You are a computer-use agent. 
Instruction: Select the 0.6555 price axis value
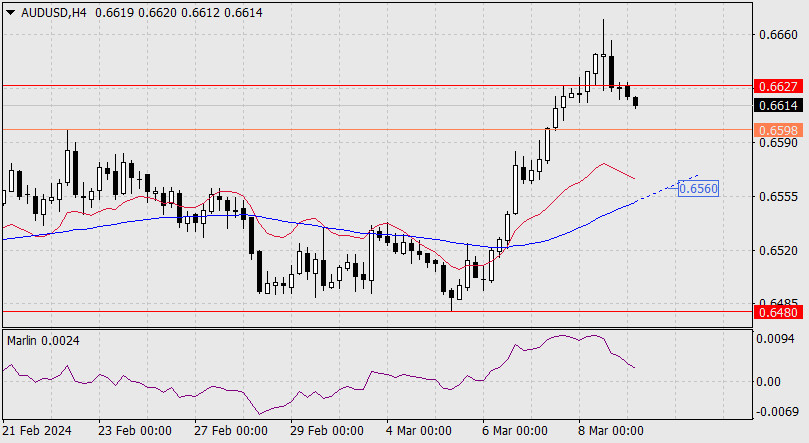pyautogui.click(x=778, y=197)
